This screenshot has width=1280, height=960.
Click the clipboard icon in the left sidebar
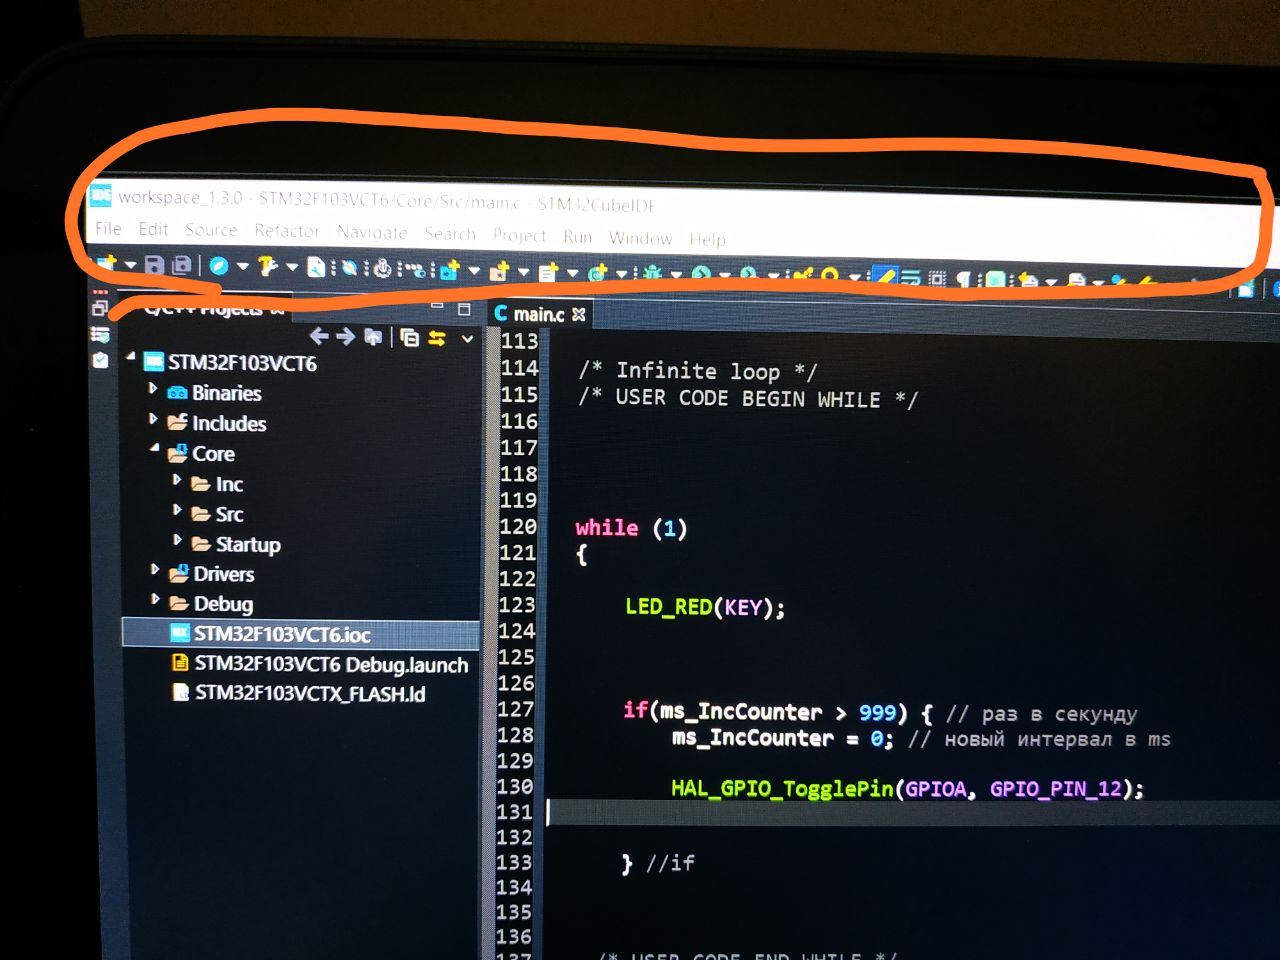pos(100,360)
